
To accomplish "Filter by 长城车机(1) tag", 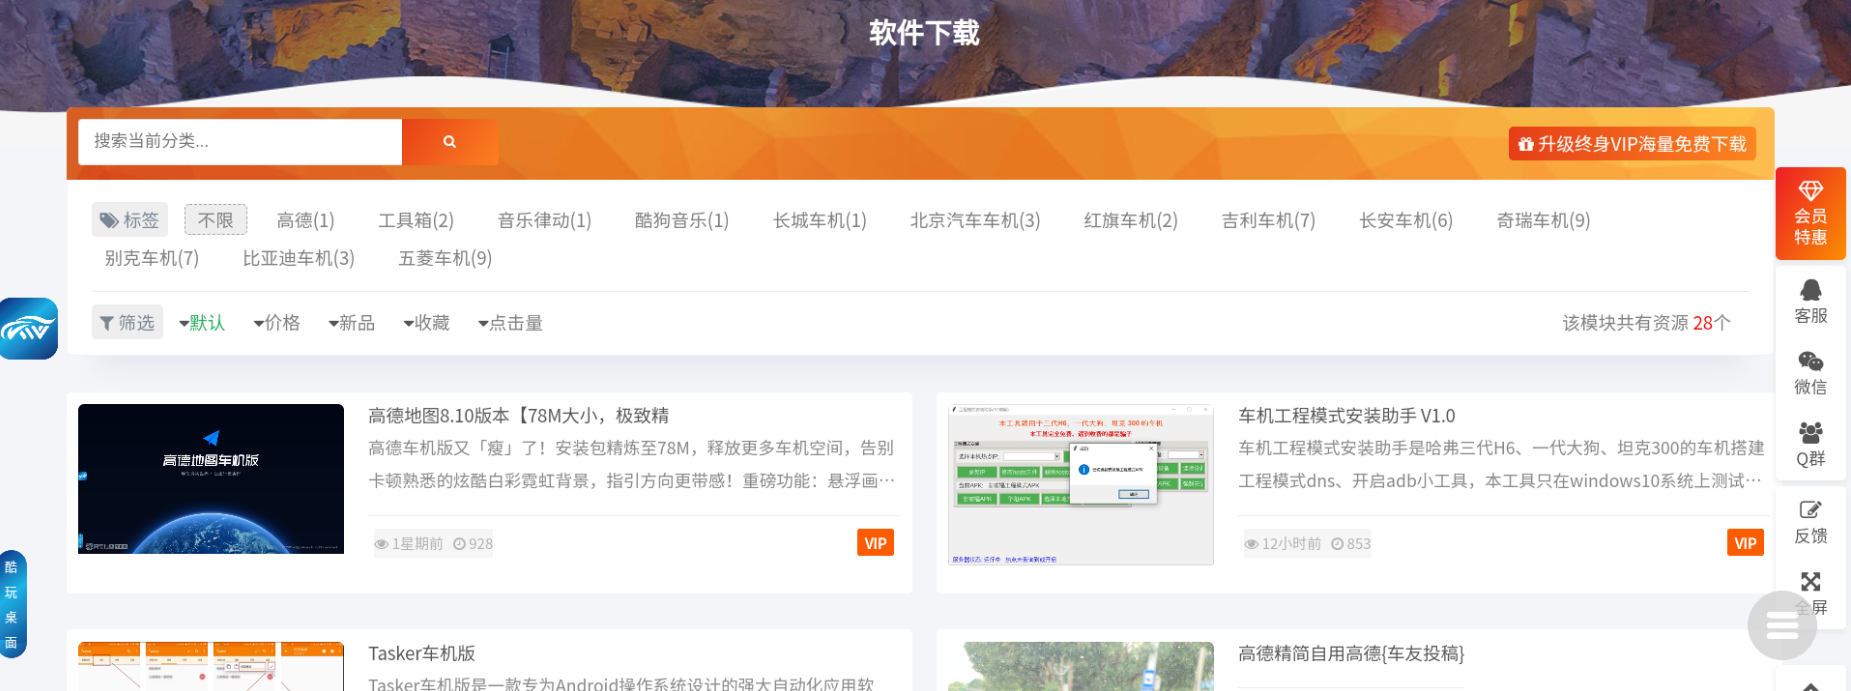I will [x=820, y=220].
